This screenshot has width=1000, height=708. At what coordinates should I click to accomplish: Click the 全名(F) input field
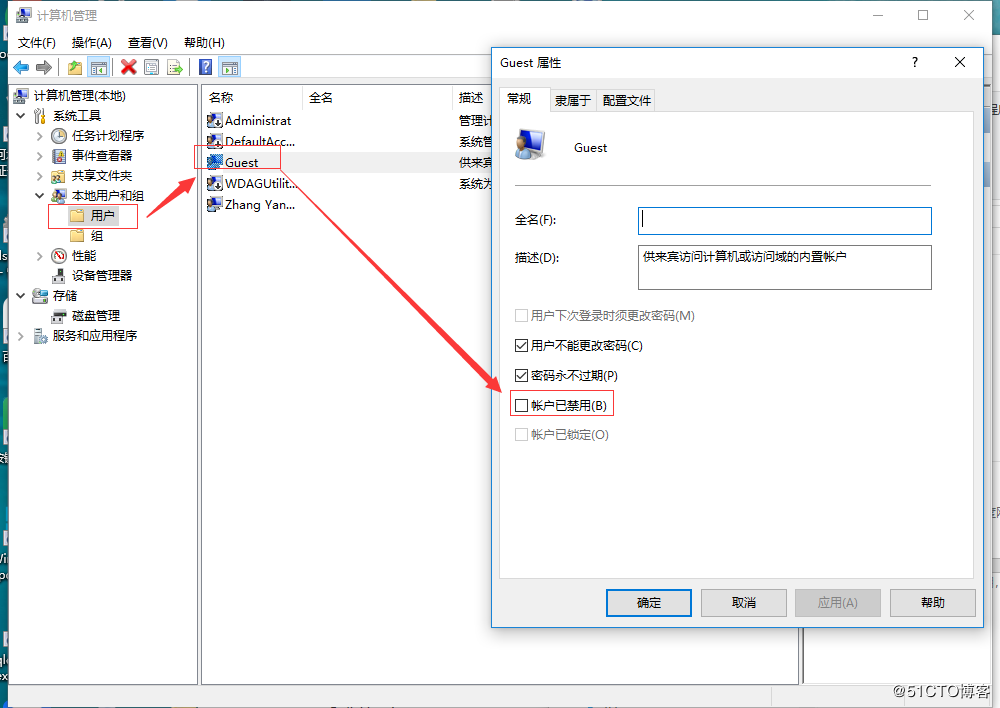click(x=784, y=221)
